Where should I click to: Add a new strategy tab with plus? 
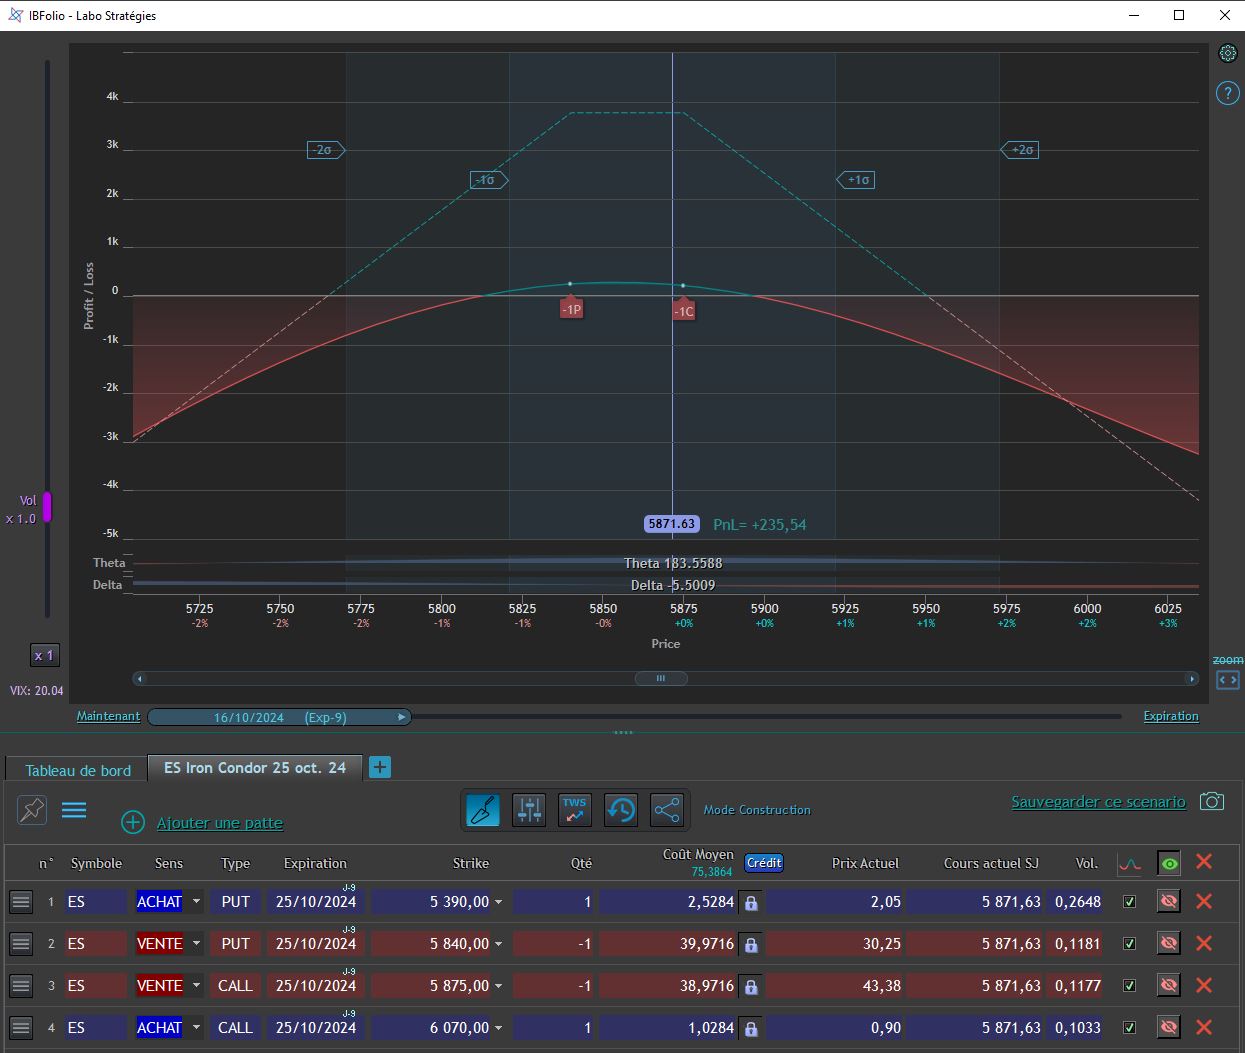[380, 767]
